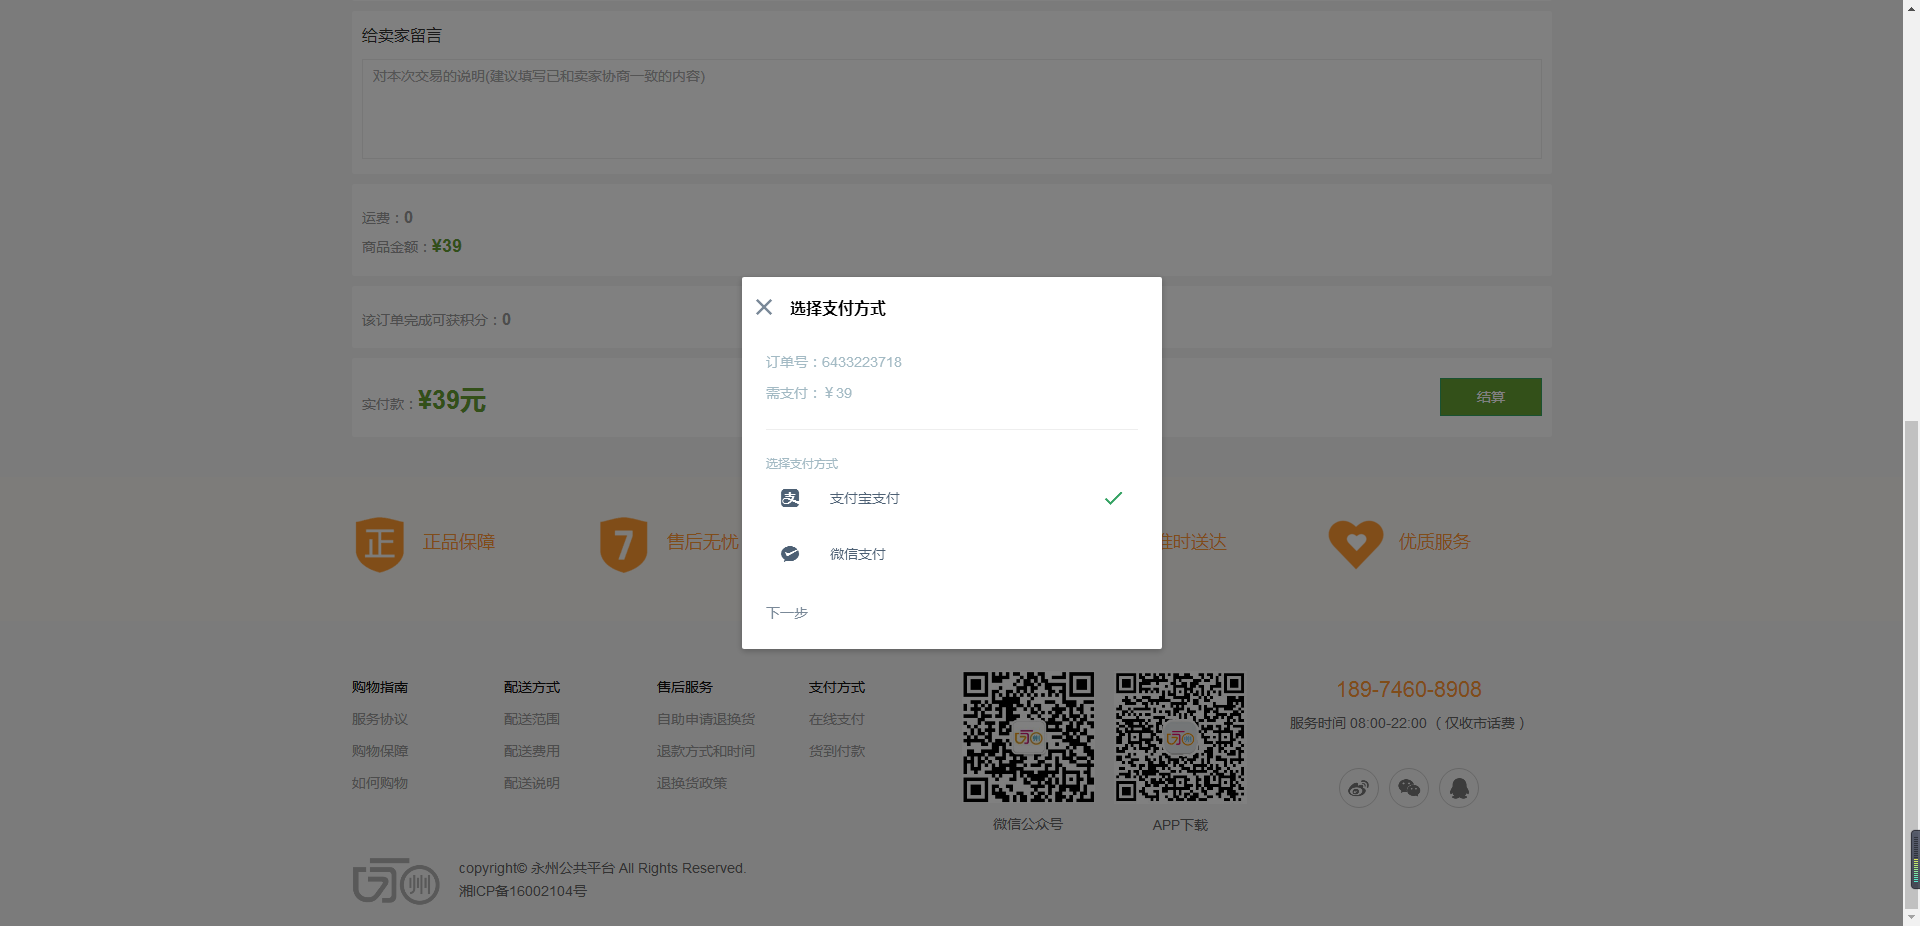
Task: Click the site logo in footer
Action: pos(396,880)
